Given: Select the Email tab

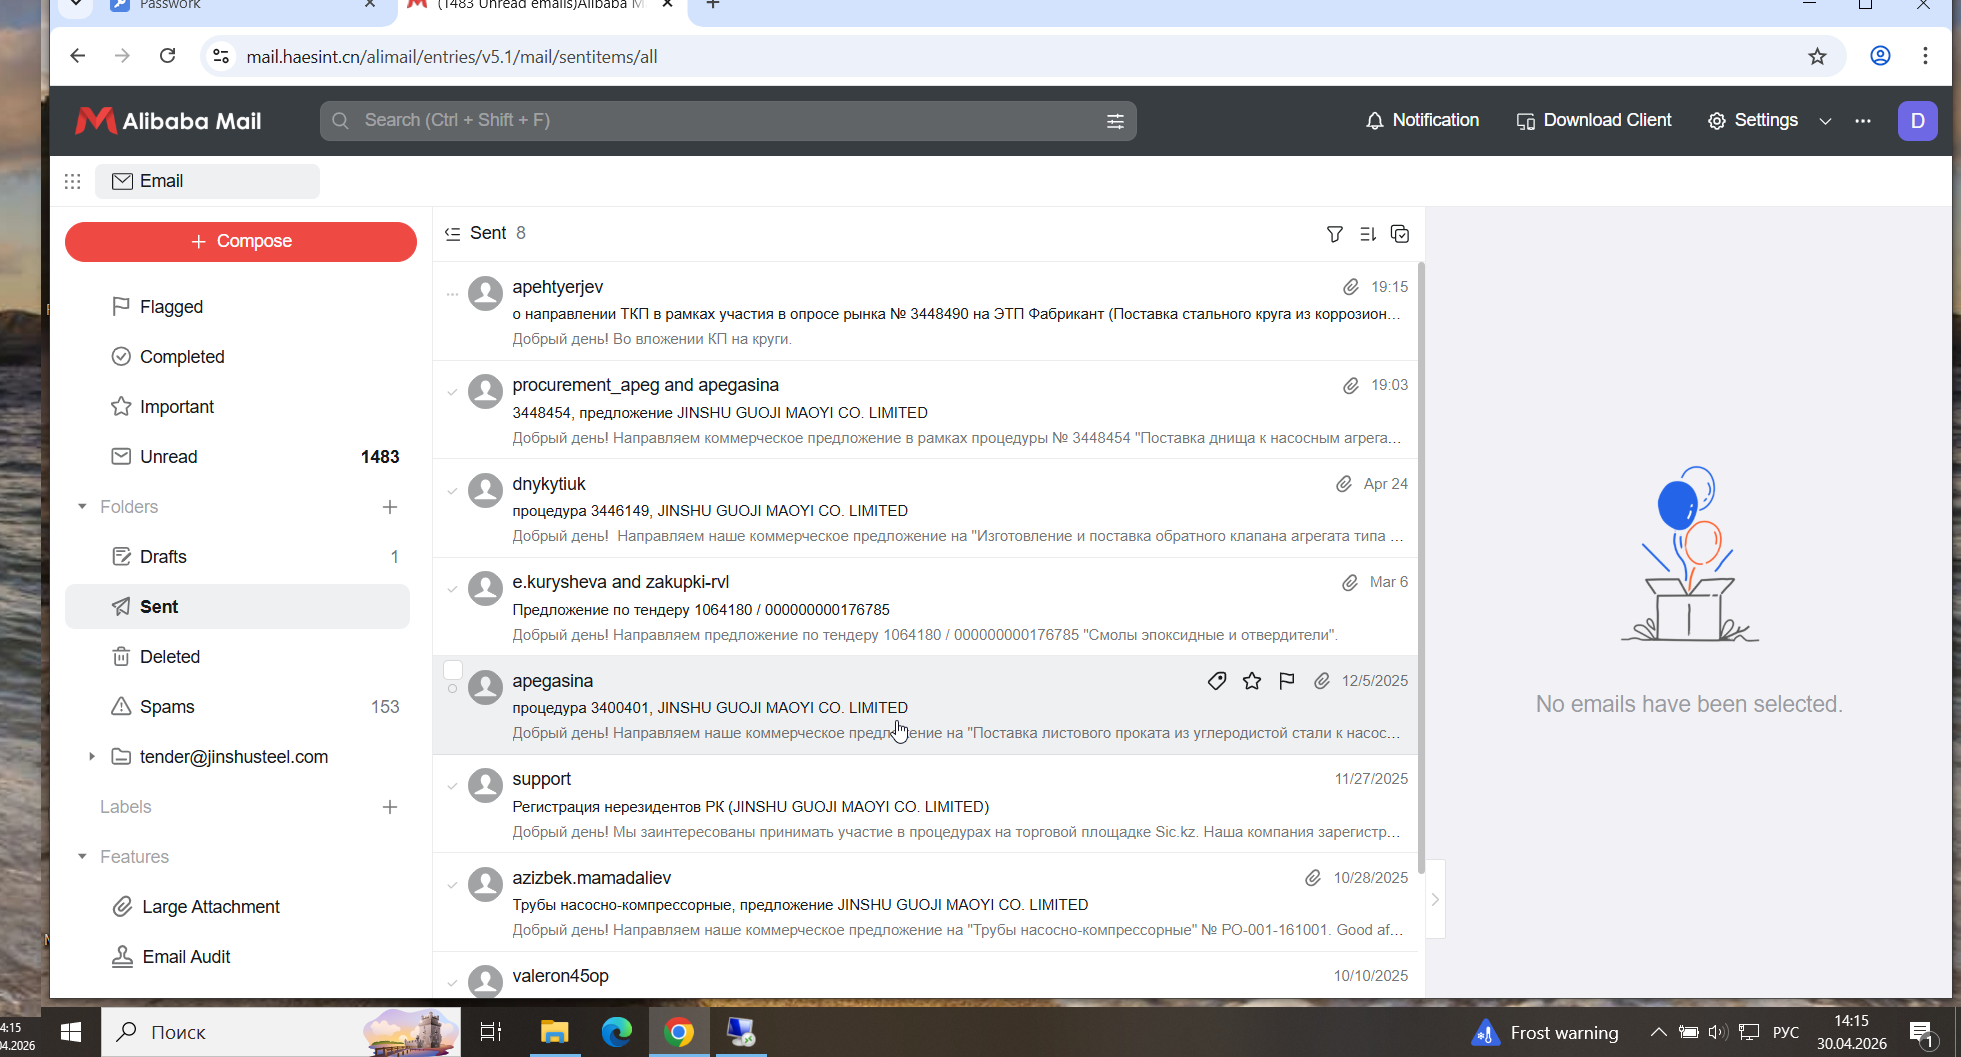Looking at the screenshot, I should [207, 181].
